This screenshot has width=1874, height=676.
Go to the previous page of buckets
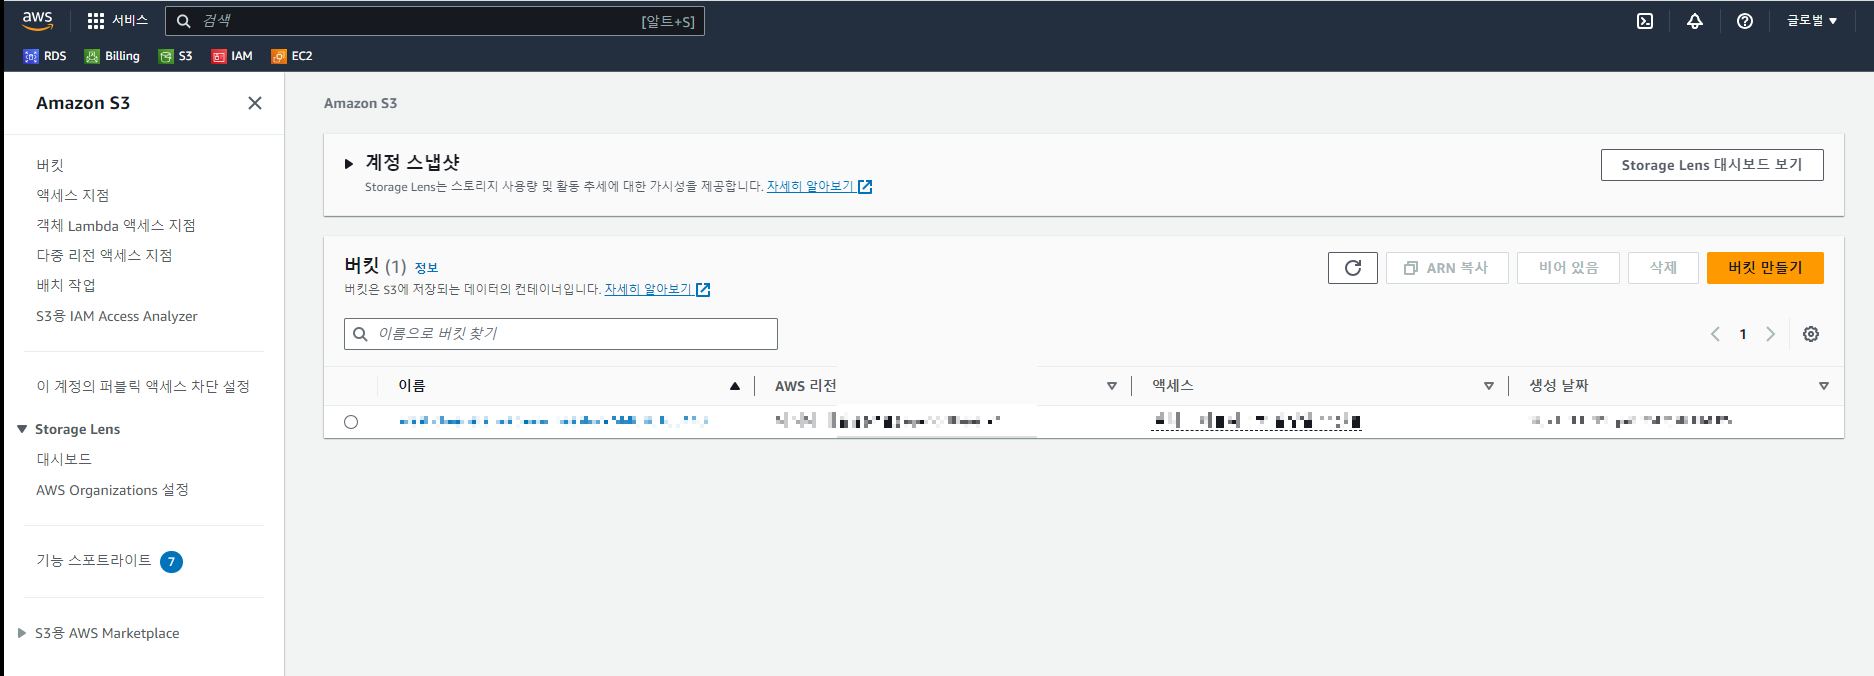[x=1715, y=334]
